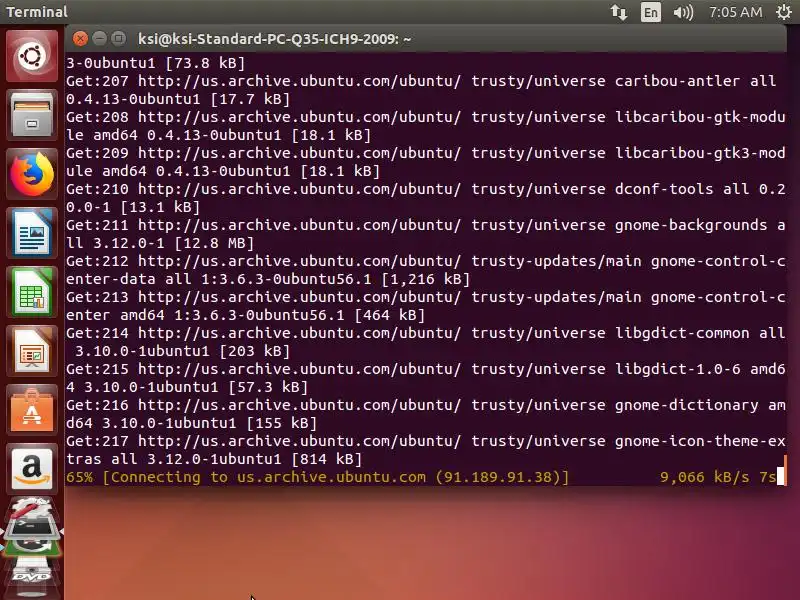The width and height of the screenshot is (800, 600).
Task: Open the session power menu icon
Action: tap(784, 12)
